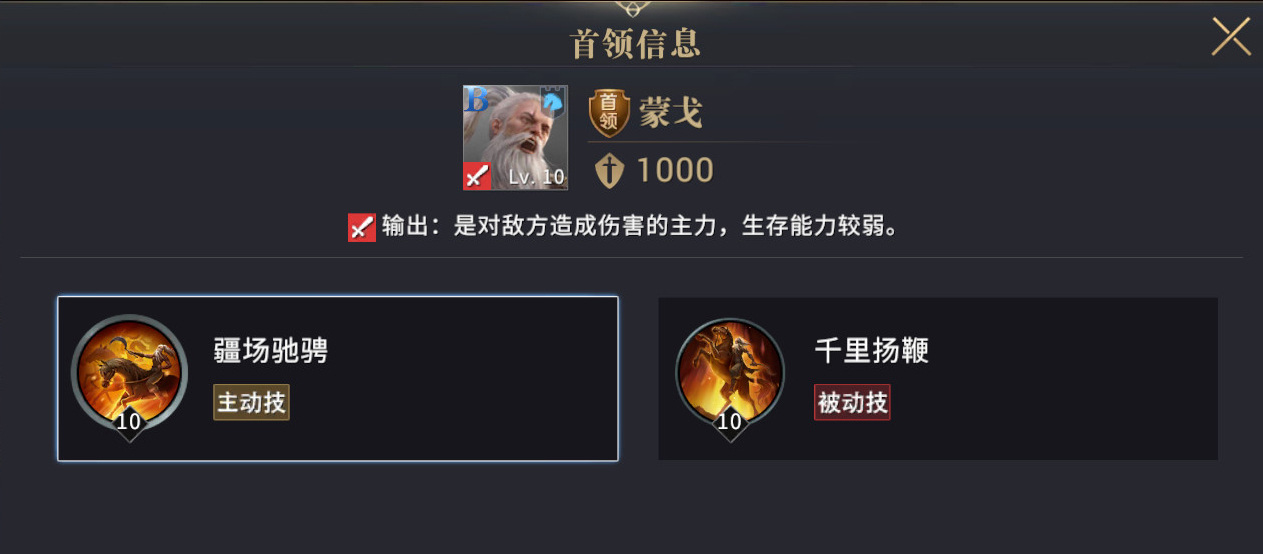The image size is (1263, 554).
Task: Click the level 10 badge under 千里扬鞭 icon
Action: 730,422
